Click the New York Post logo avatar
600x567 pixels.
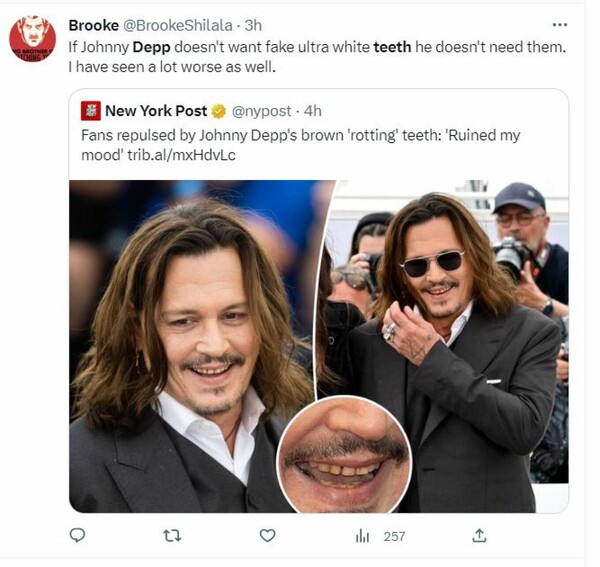[91, 111]
